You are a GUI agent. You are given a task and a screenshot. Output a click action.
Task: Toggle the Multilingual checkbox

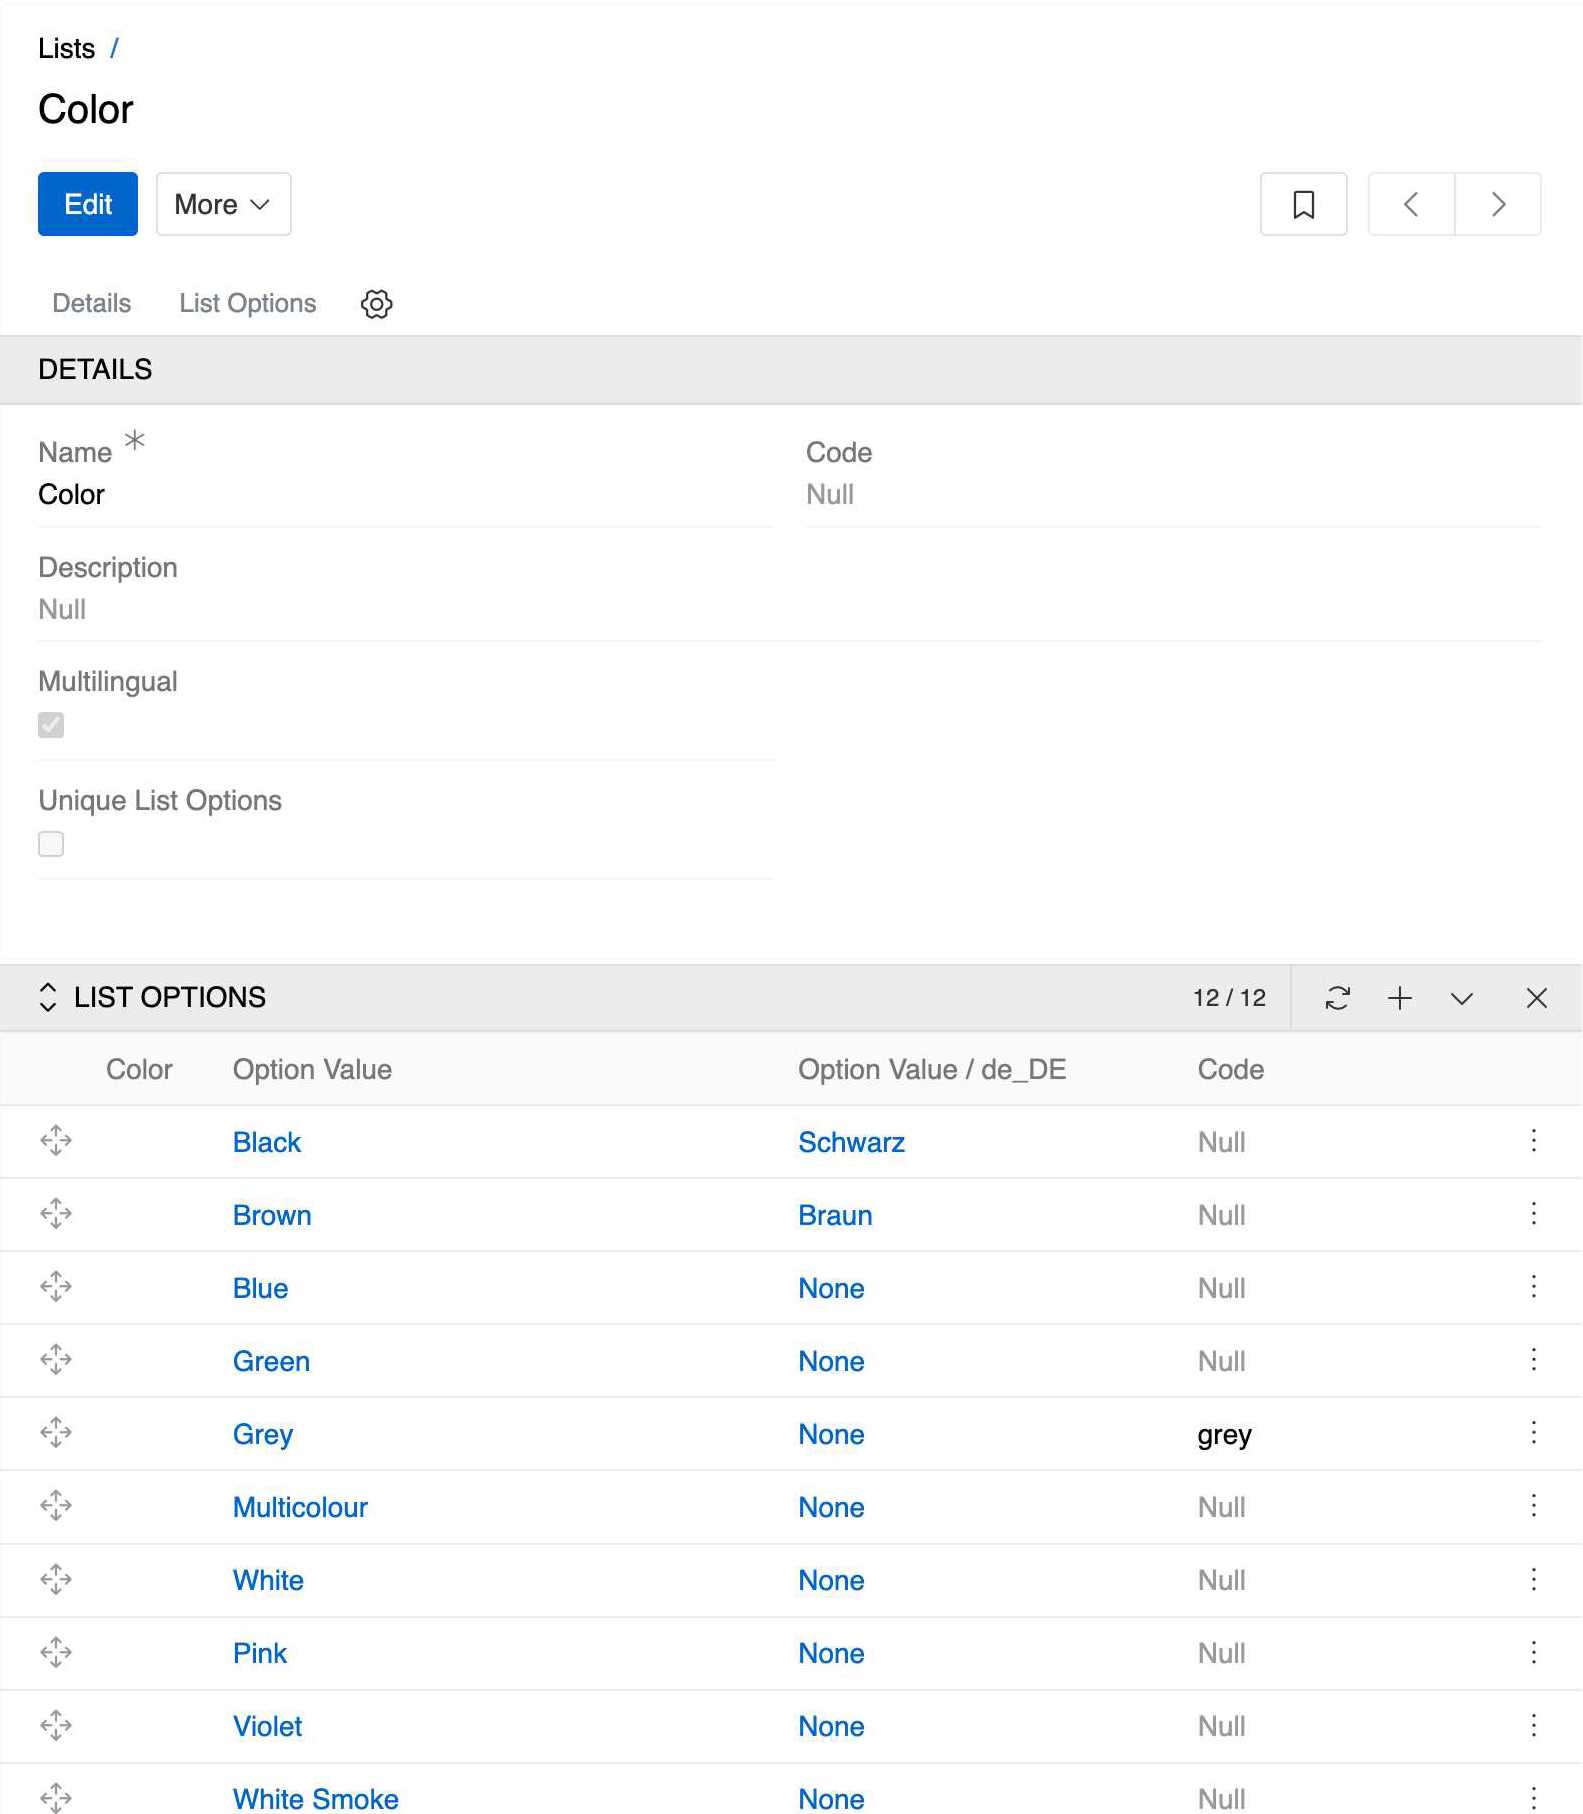click(51, 725)
